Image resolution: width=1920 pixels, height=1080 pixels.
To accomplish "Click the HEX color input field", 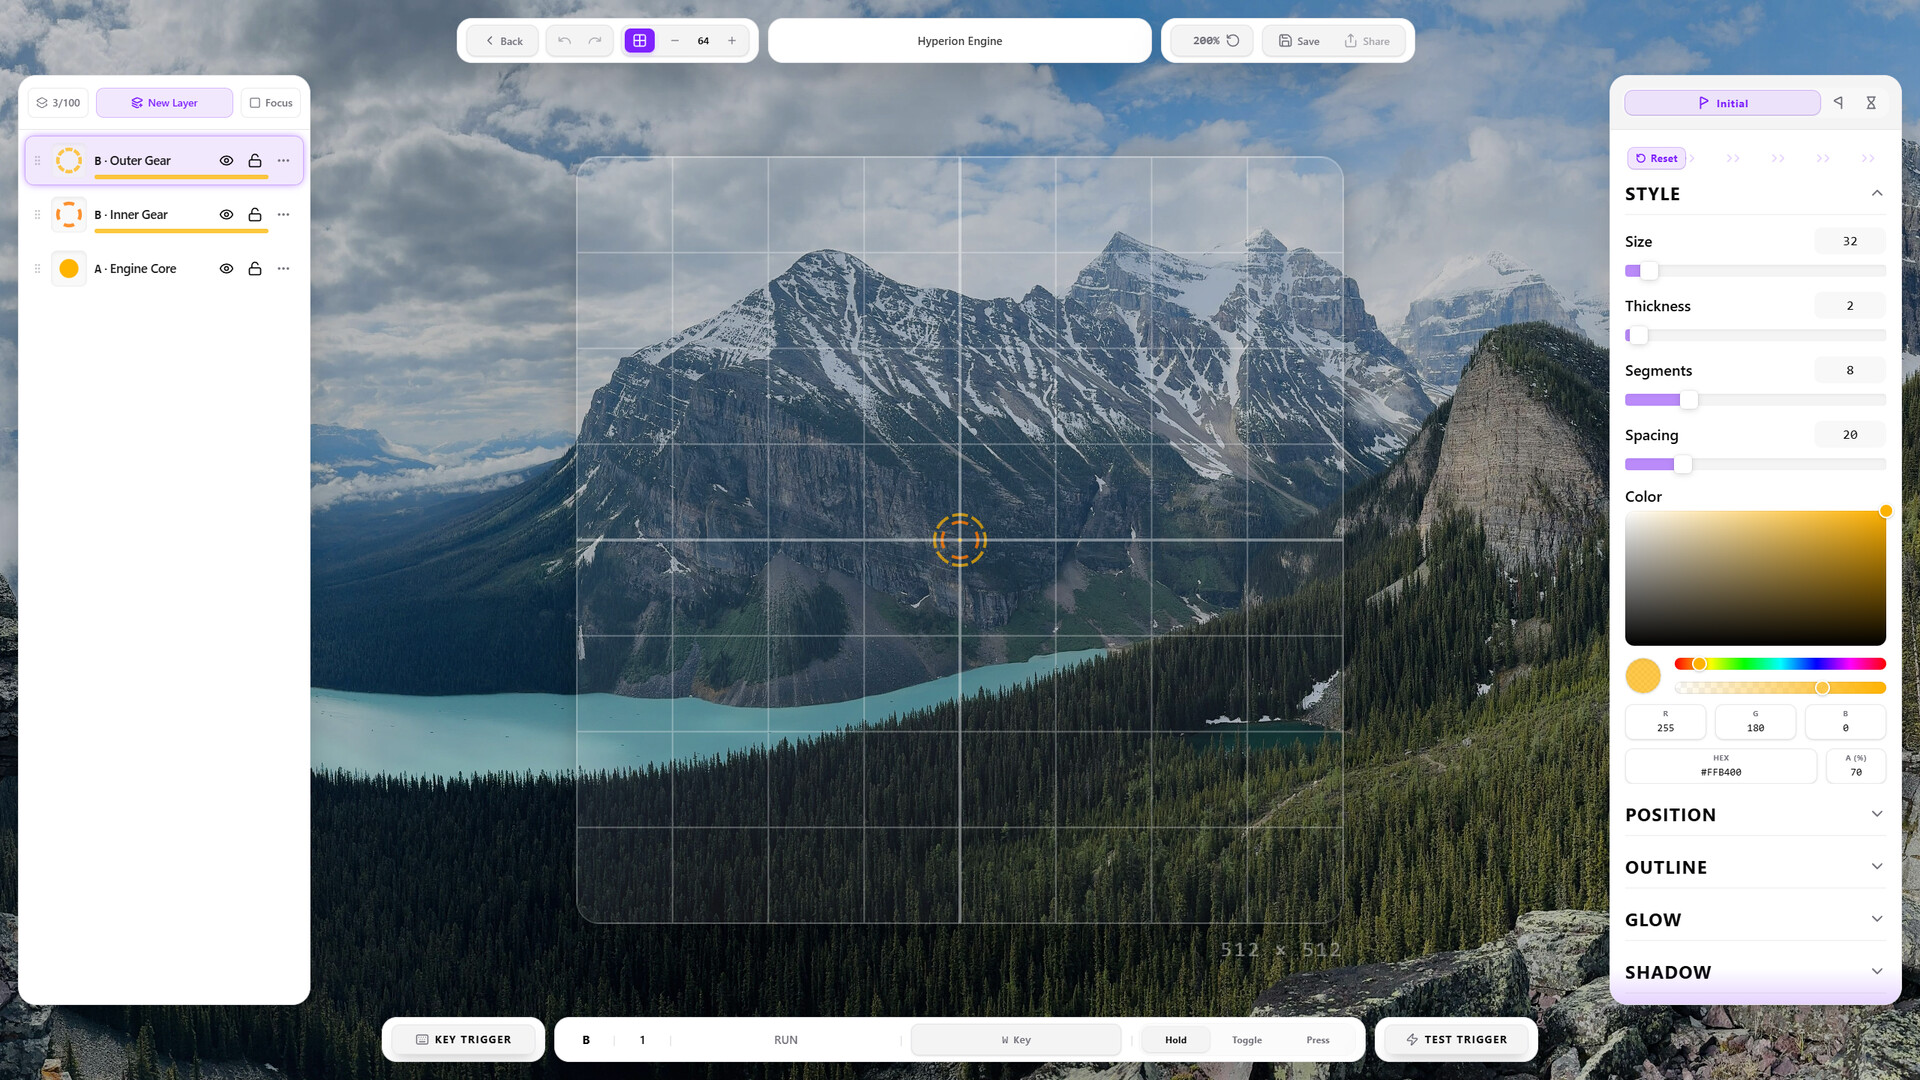I will coord(1720,766).
